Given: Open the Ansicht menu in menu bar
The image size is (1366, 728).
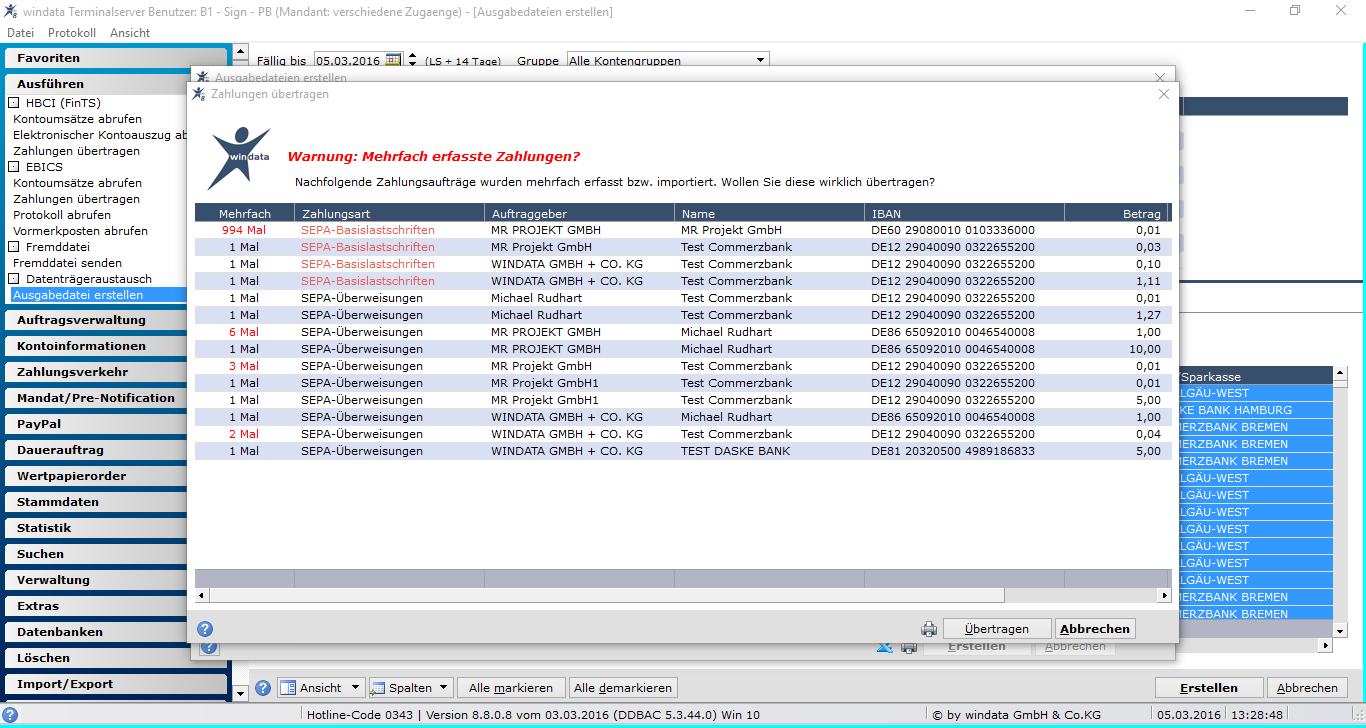Looking at the screenshot, I should pyautogui.click(x=130, y=33).
